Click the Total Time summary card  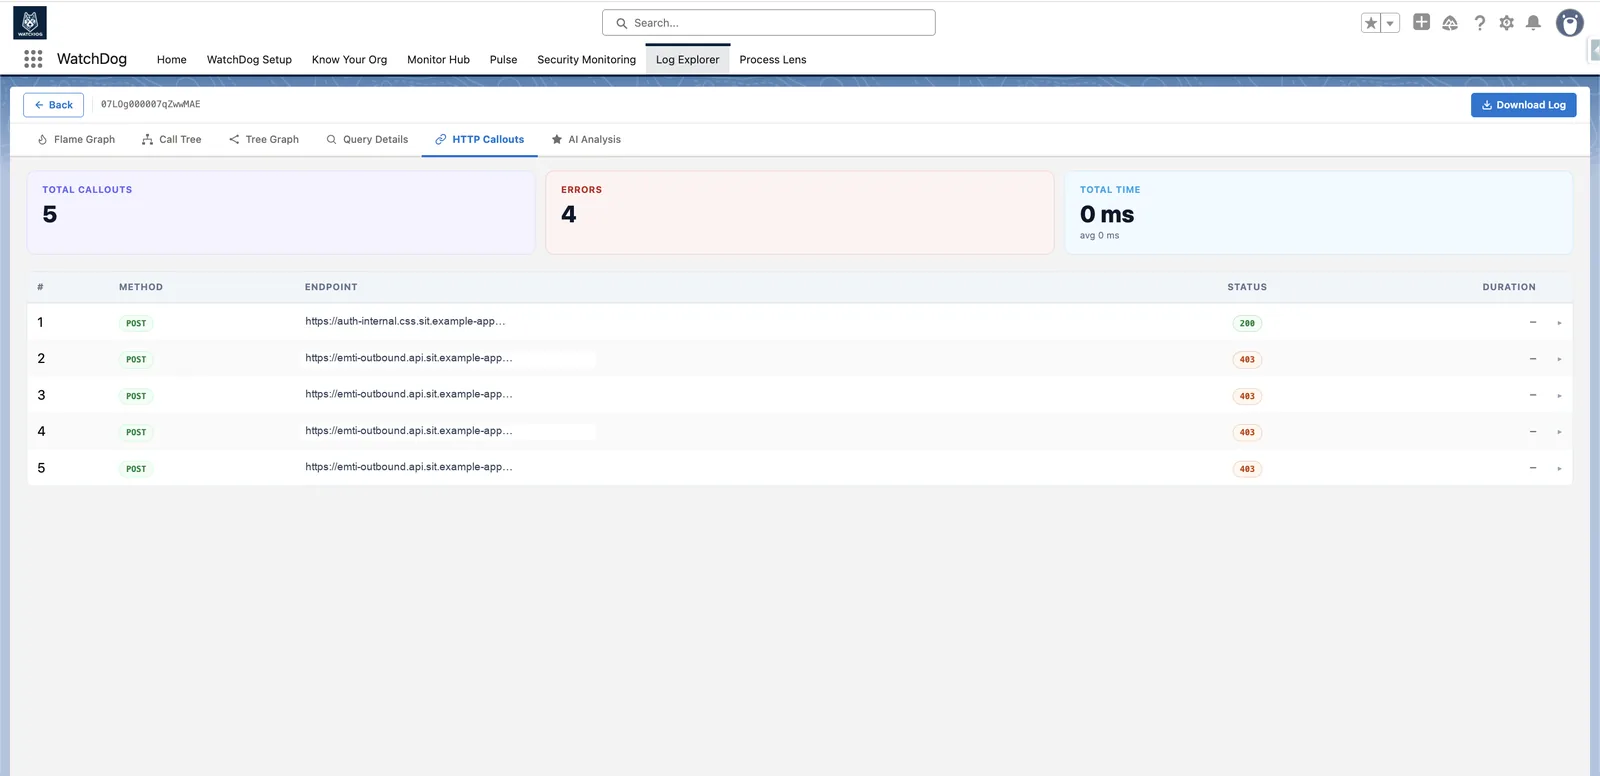[1318, 212]
